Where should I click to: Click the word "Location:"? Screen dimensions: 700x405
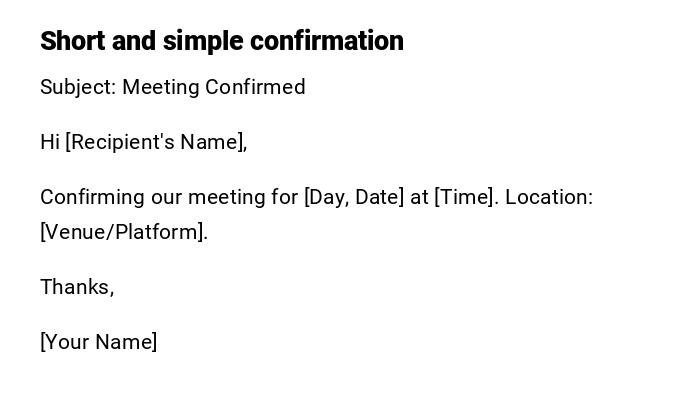click(549, 197)
